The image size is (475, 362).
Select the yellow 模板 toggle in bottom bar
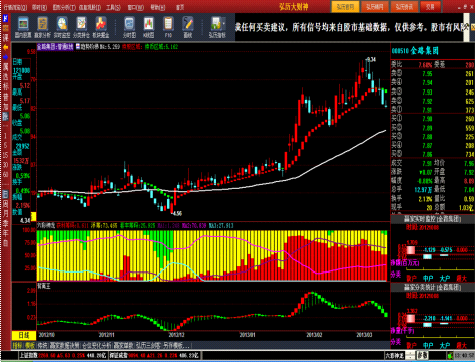[x=30, y=345]
